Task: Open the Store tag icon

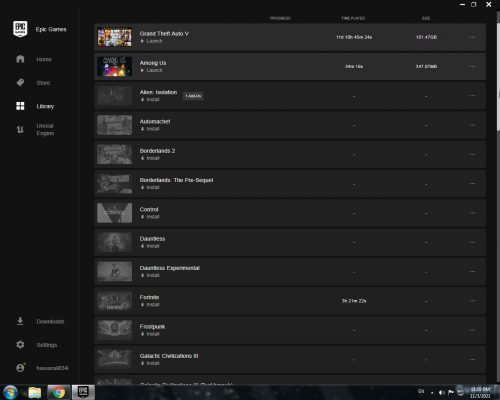Action: 20,83
